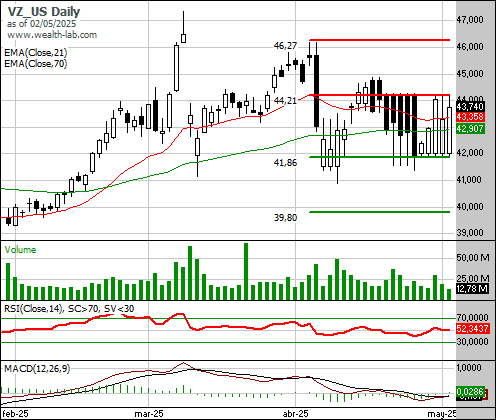
Task: Click the 30,0000 RSI axis label
Action: tap(473, 342)
